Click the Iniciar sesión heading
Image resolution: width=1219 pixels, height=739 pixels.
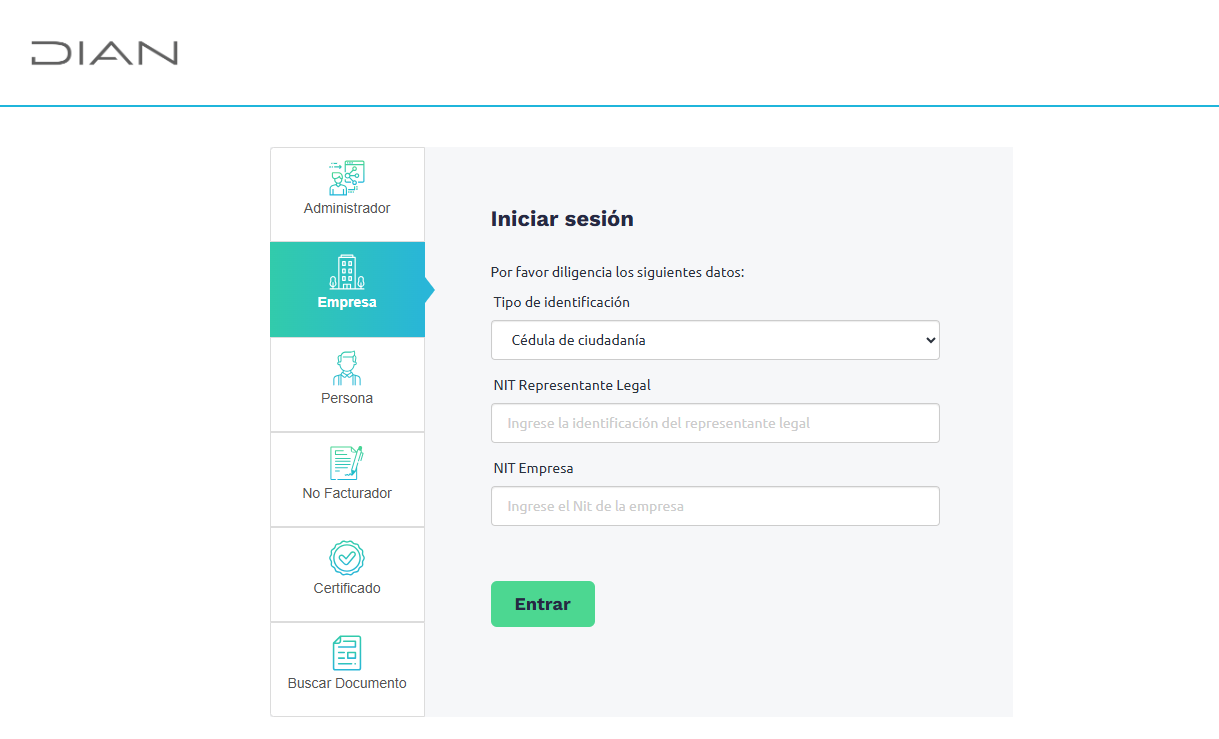[562, 219]
